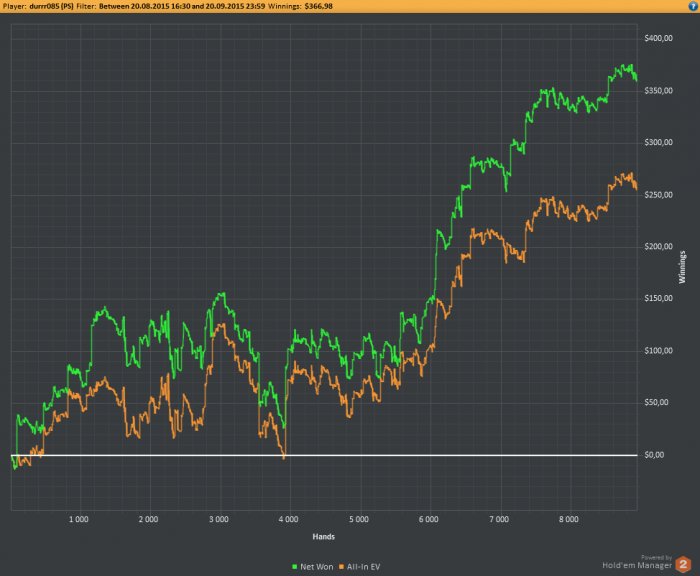The height and width of the screenshot is (576, 700).
Task: Click the 1 000 hands axis tick
Action: pyautogui.click(x=78, y=520)
